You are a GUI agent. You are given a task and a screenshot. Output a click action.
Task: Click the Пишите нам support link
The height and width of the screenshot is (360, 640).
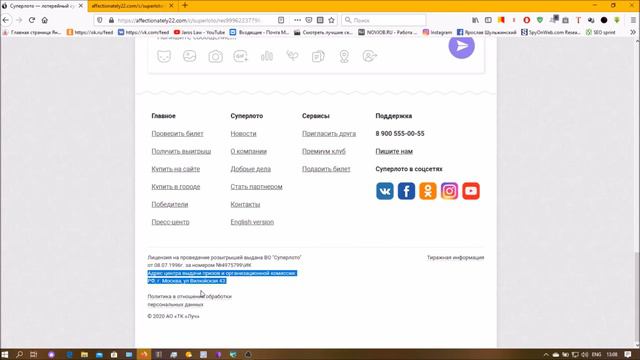click(394, 151)
